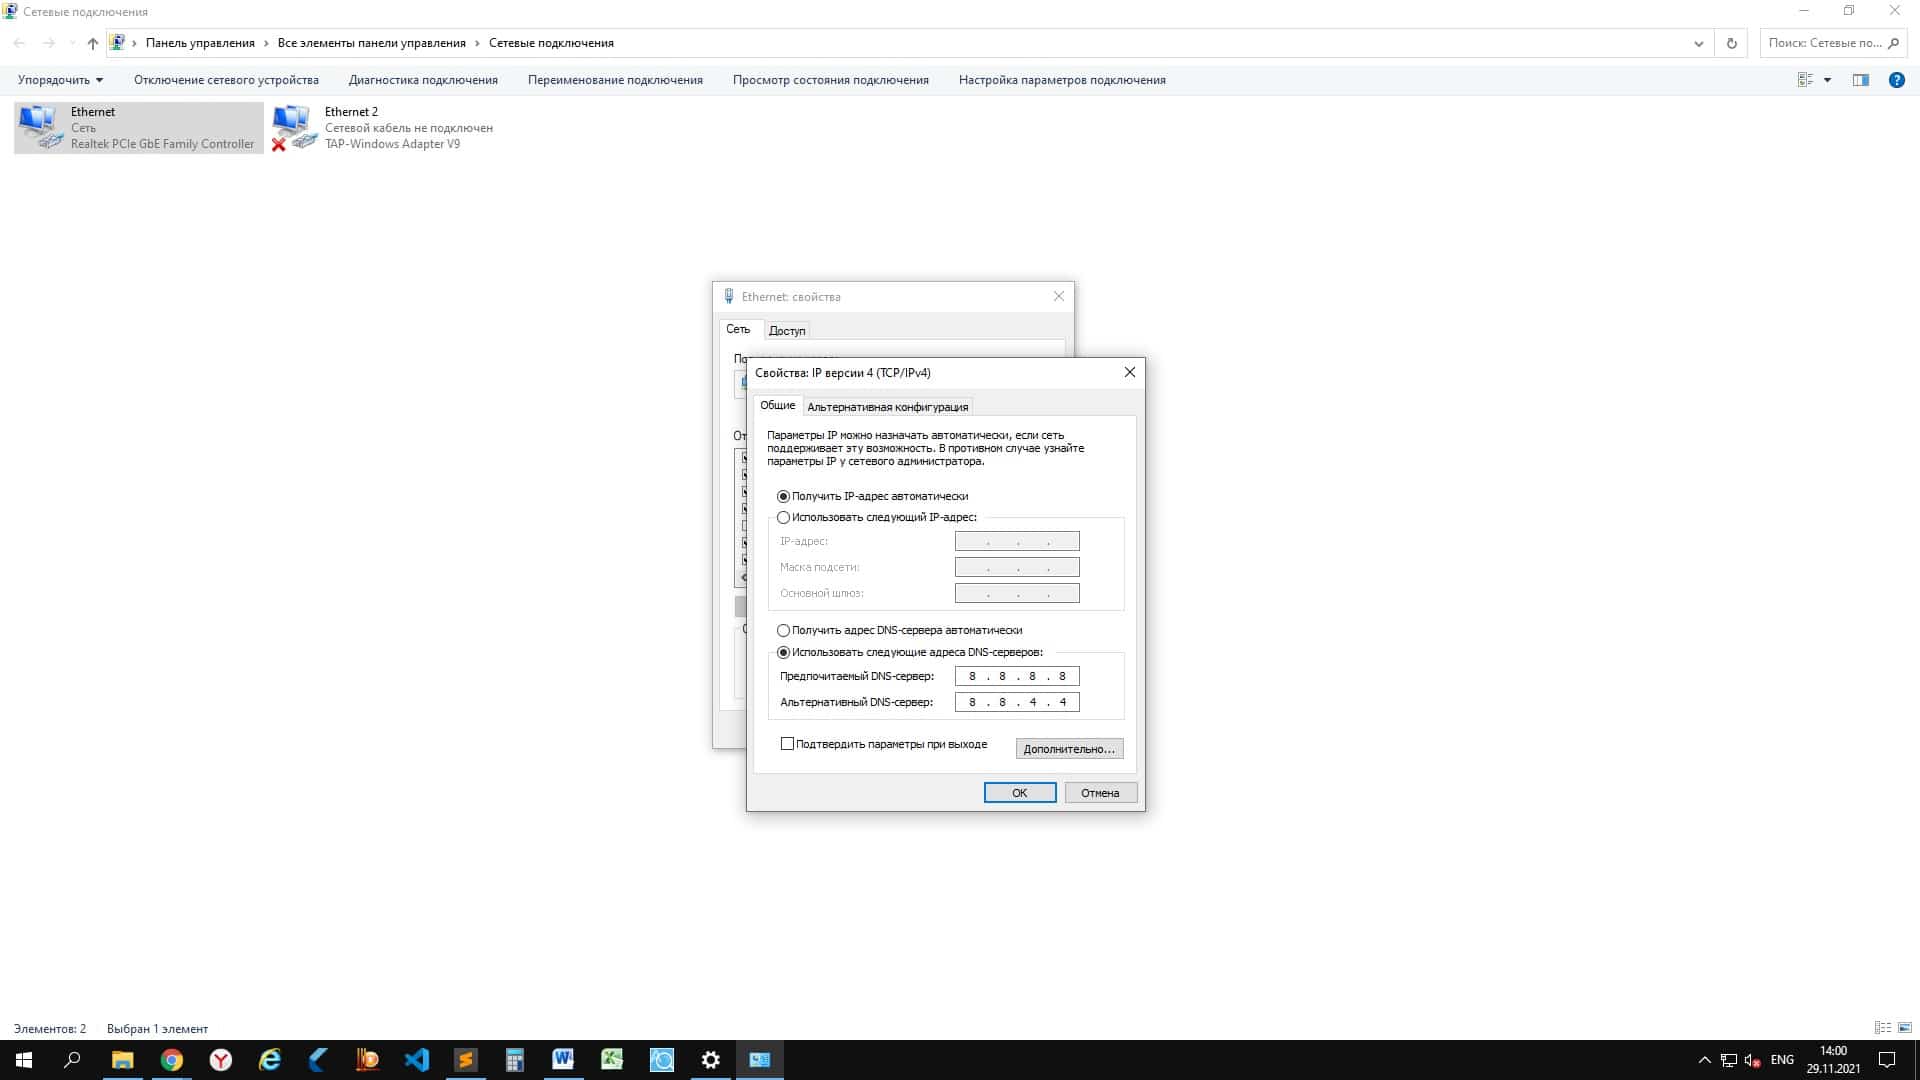Enable validate settings upon exit checkbox
1920x1080 pixels.
click(x=788, y=744)
